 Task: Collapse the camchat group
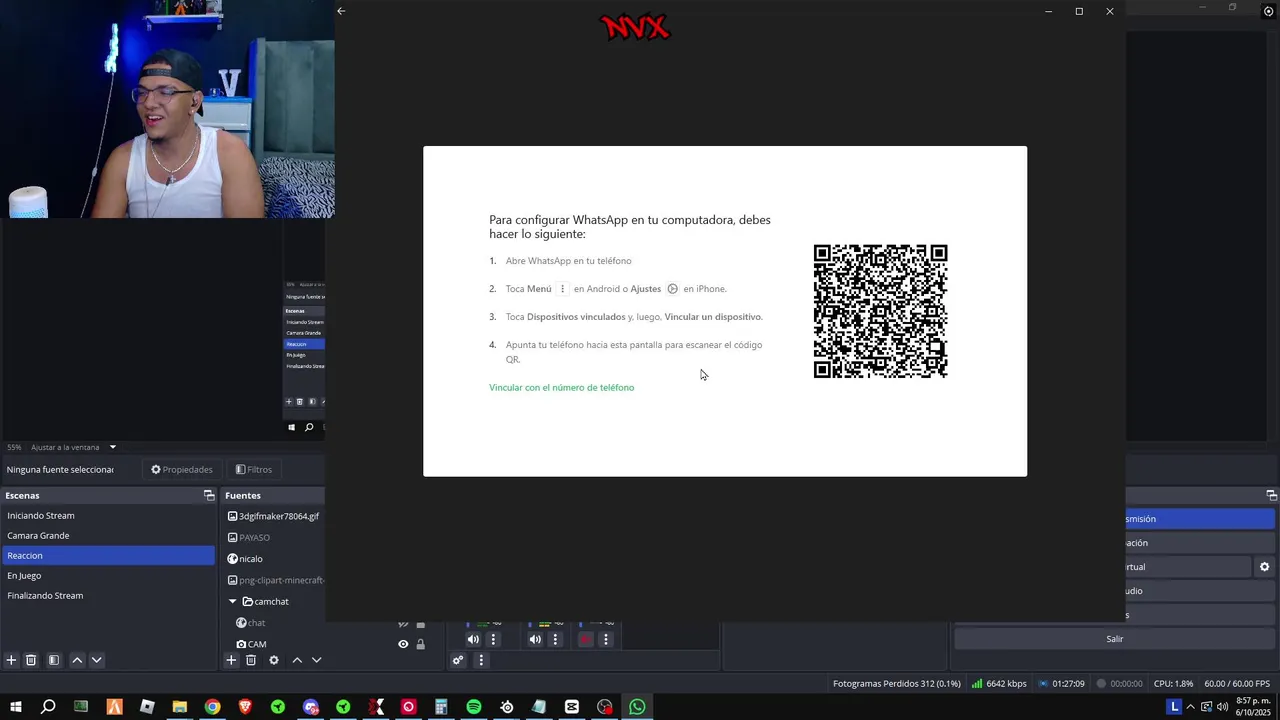pos(233,601)
